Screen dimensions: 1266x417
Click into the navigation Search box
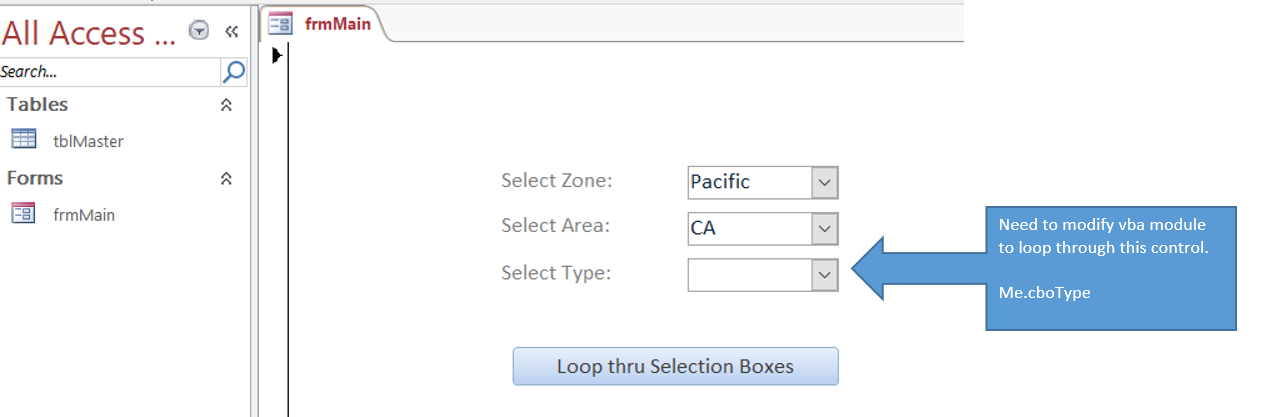[110, 72]
